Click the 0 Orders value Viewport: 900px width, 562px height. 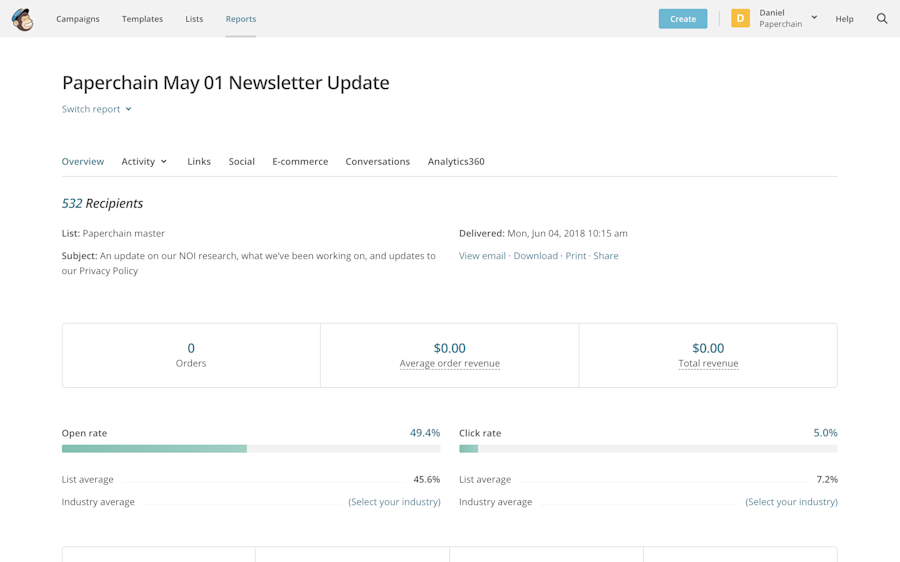point(191,348)
